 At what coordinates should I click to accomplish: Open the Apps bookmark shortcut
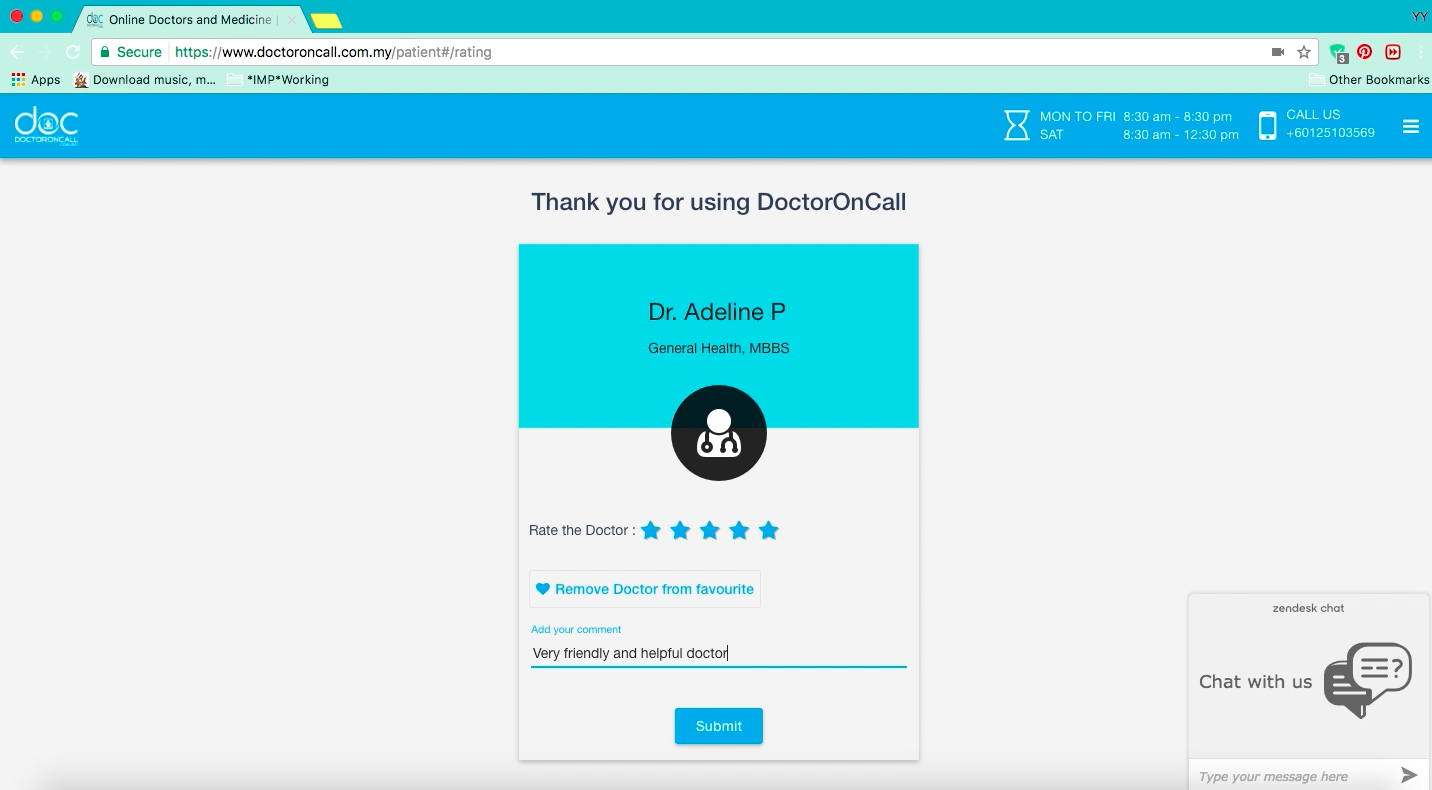[x=36, y=80]
